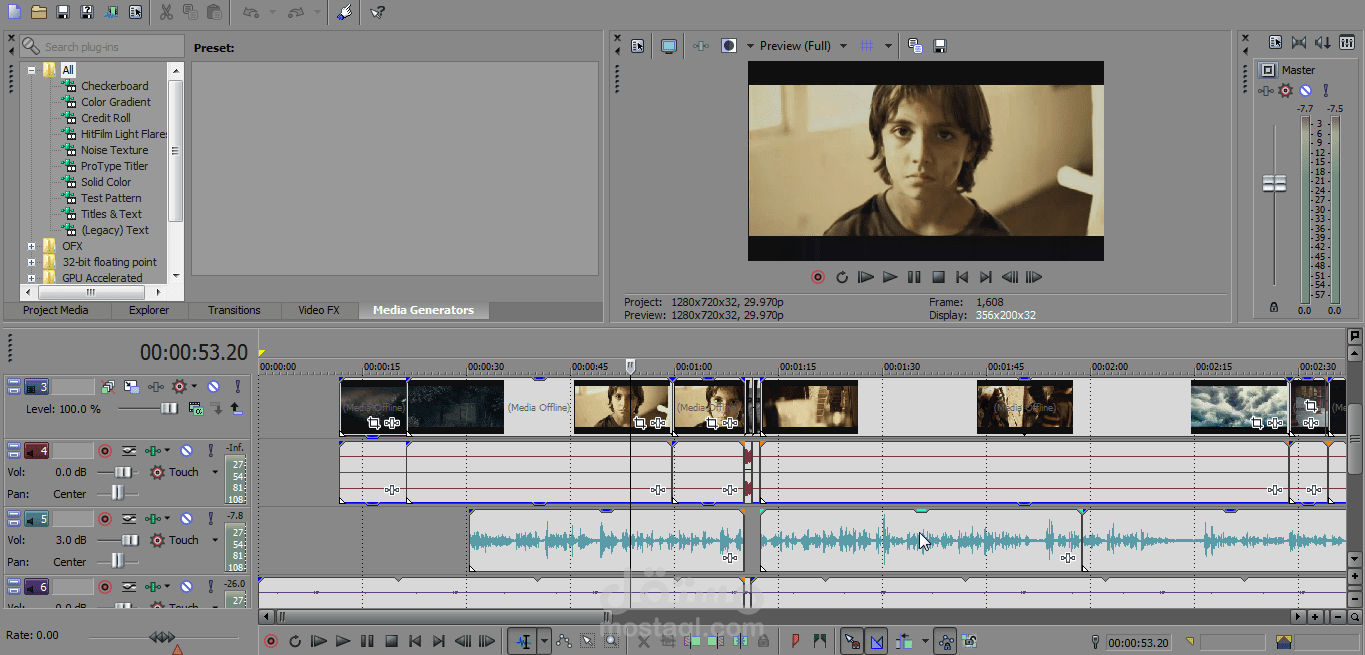The width and height of the screenshot is (1365, 655).
Task: Open Video Output FX in the preview toolbar
Action: pyautogui.click(x=701, y=46)
